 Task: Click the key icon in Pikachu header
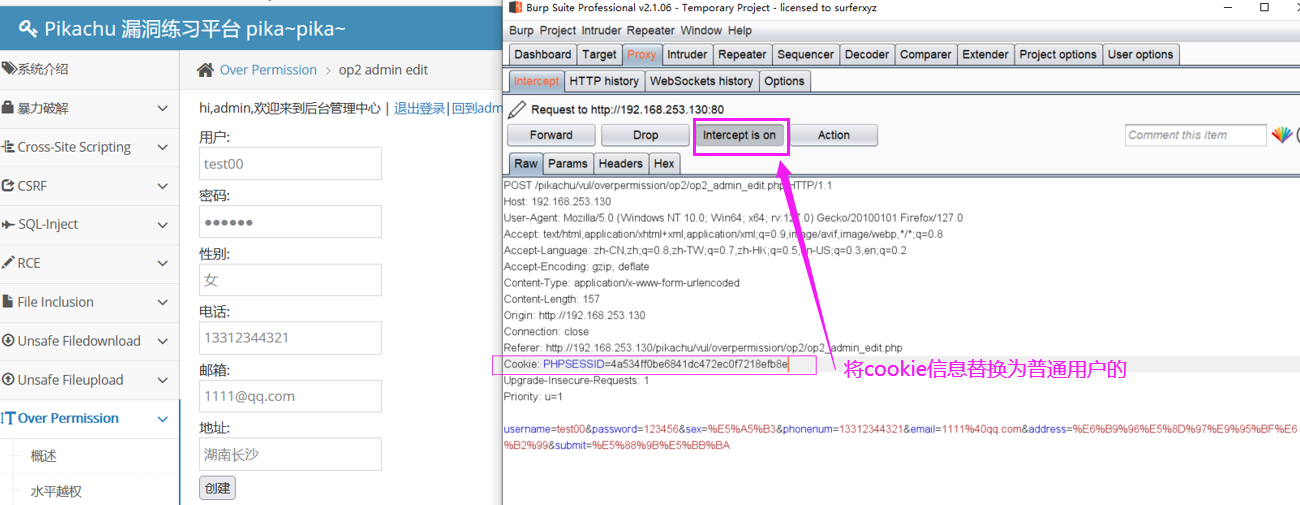(x=27, y=29)
